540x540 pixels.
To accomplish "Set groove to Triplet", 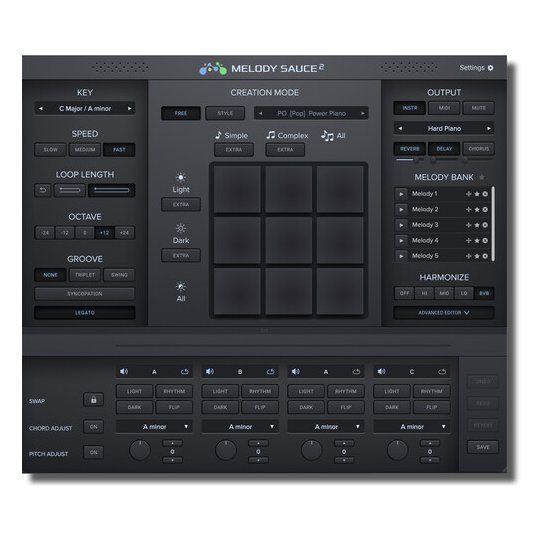I will (85, 275).
